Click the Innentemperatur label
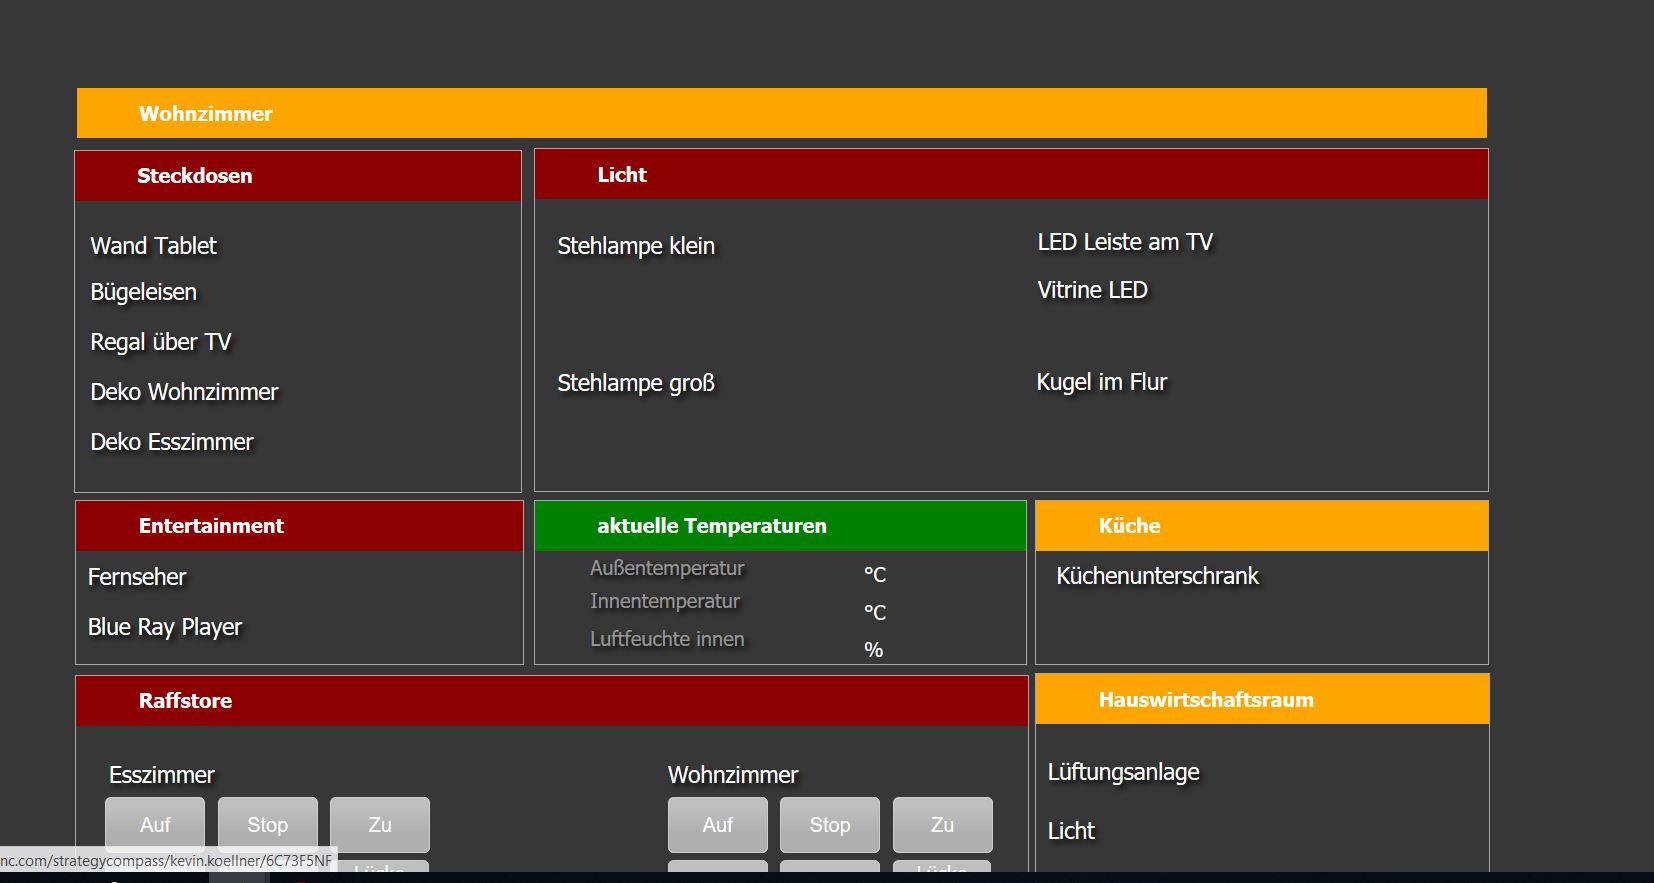This screenshot has width=1654, height=883. [x=665, y=601]
